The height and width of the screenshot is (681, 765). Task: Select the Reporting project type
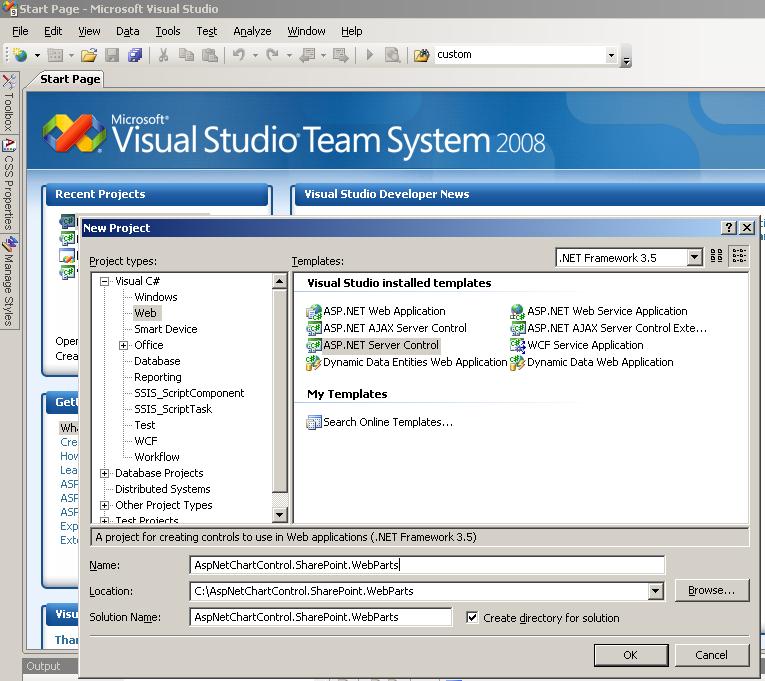[158, 377]
